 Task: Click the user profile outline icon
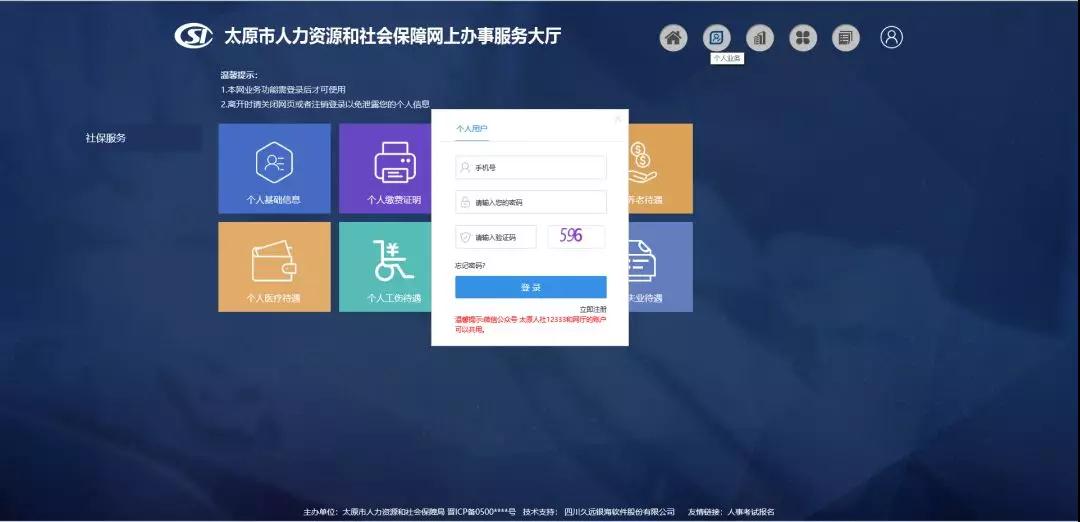tap(891, 37)
